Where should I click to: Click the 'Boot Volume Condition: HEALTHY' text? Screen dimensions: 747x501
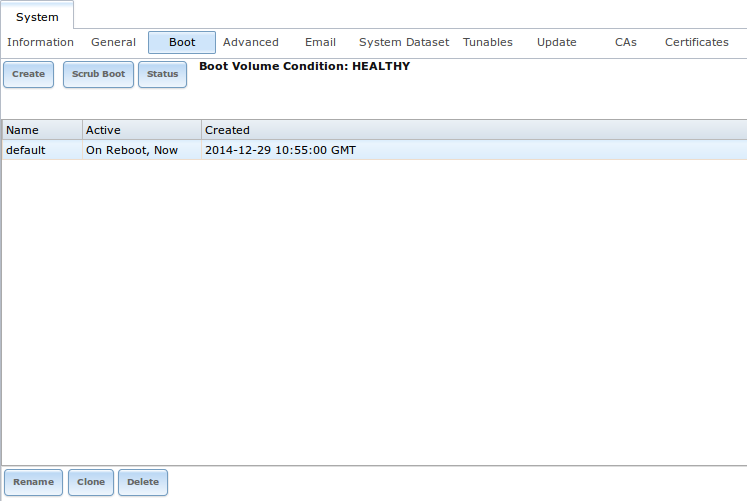coord(304,66)
